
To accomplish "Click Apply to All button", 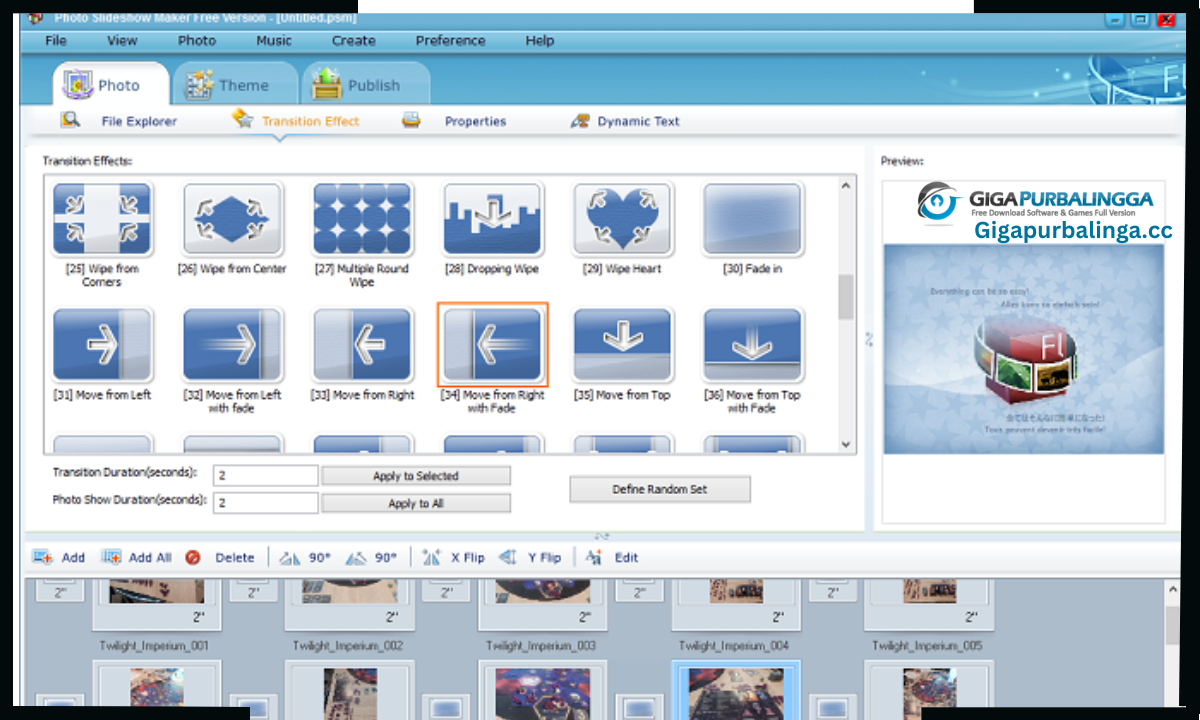I will 416,503.
